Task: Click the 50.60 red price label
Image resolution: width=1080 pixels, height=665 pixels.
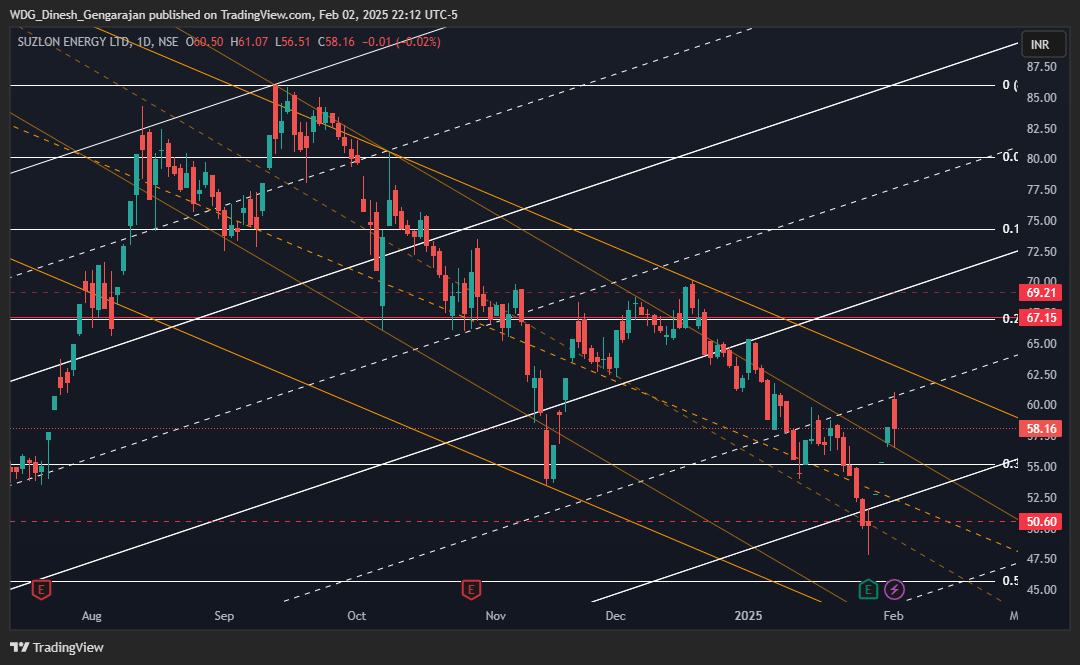Action: coord(1041,522)
